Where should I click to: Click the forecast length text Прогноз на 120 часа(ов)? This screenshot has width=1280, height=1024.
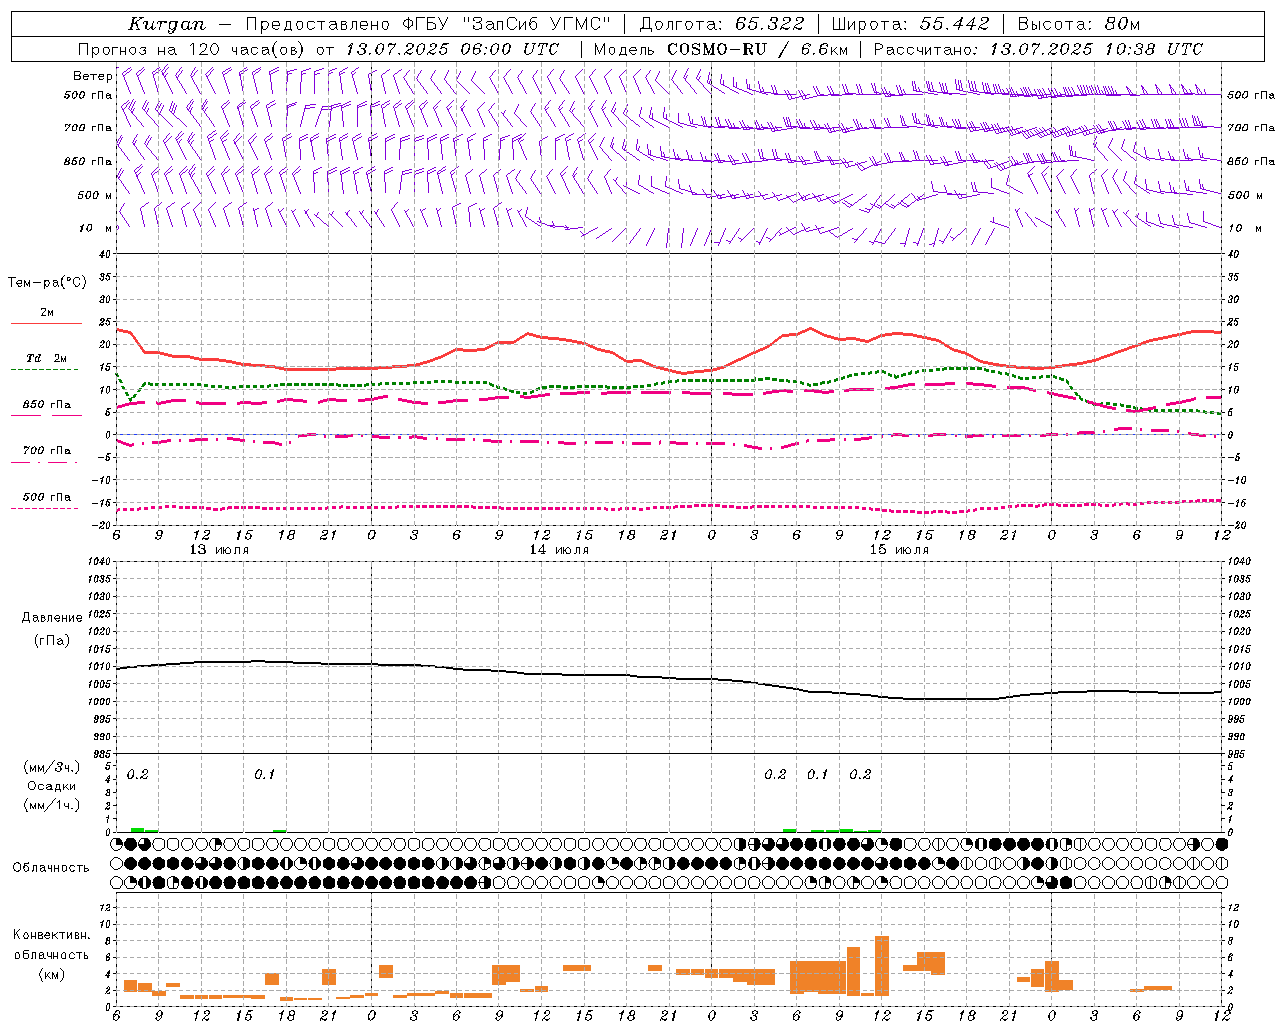click(193, 49)
